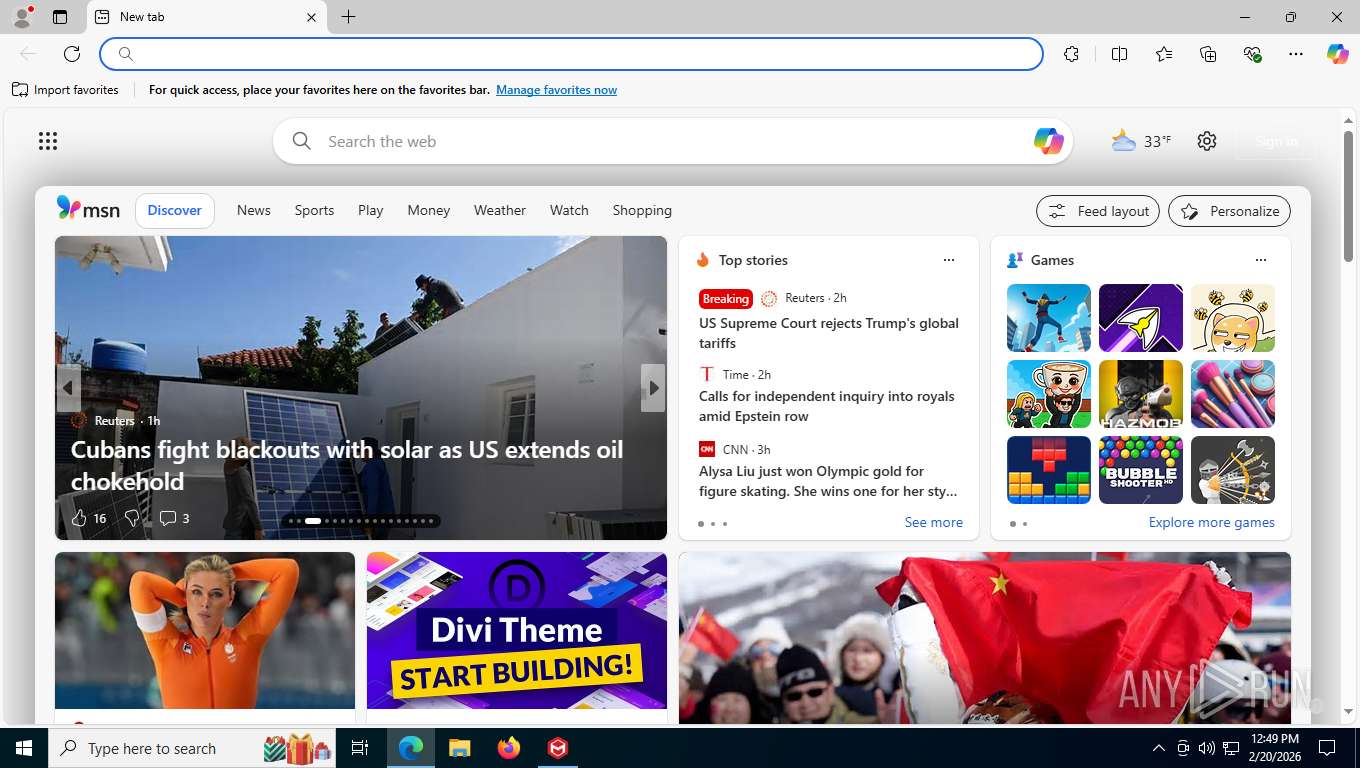This screenshot has width=1360, height=768.
Task: Open page settings gear
Action: click(1207, 141)
